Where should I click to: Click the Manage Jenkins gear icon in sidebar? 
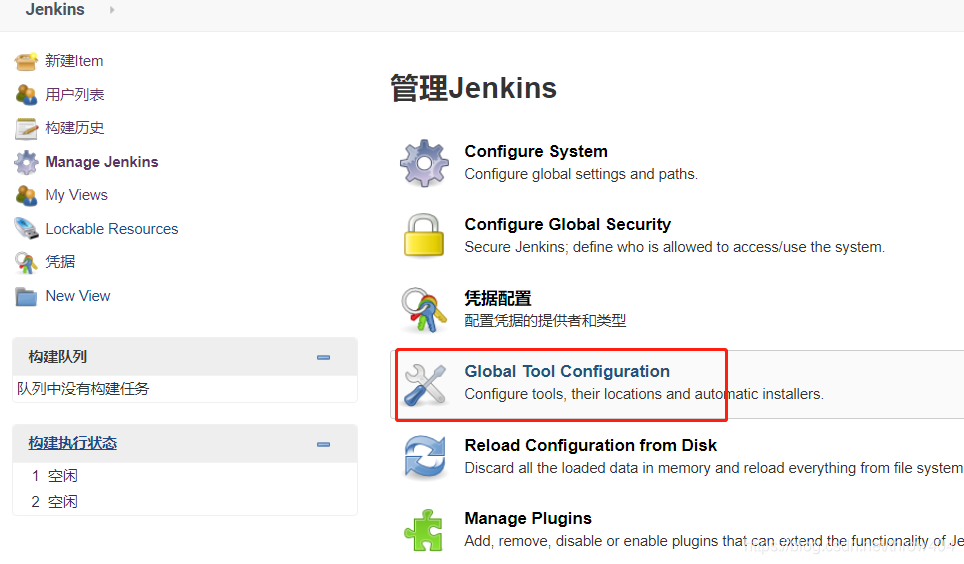coord(26,162)
